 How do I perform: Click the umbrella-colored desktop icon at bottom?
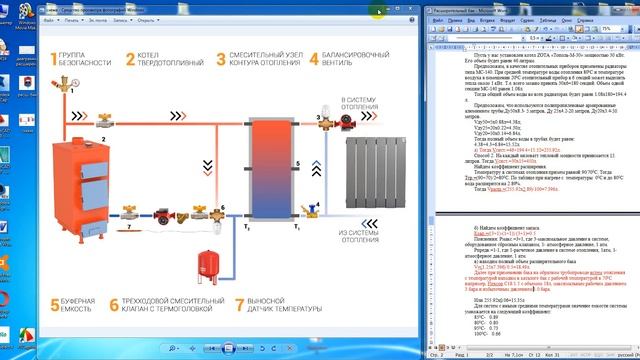point(27,338)
